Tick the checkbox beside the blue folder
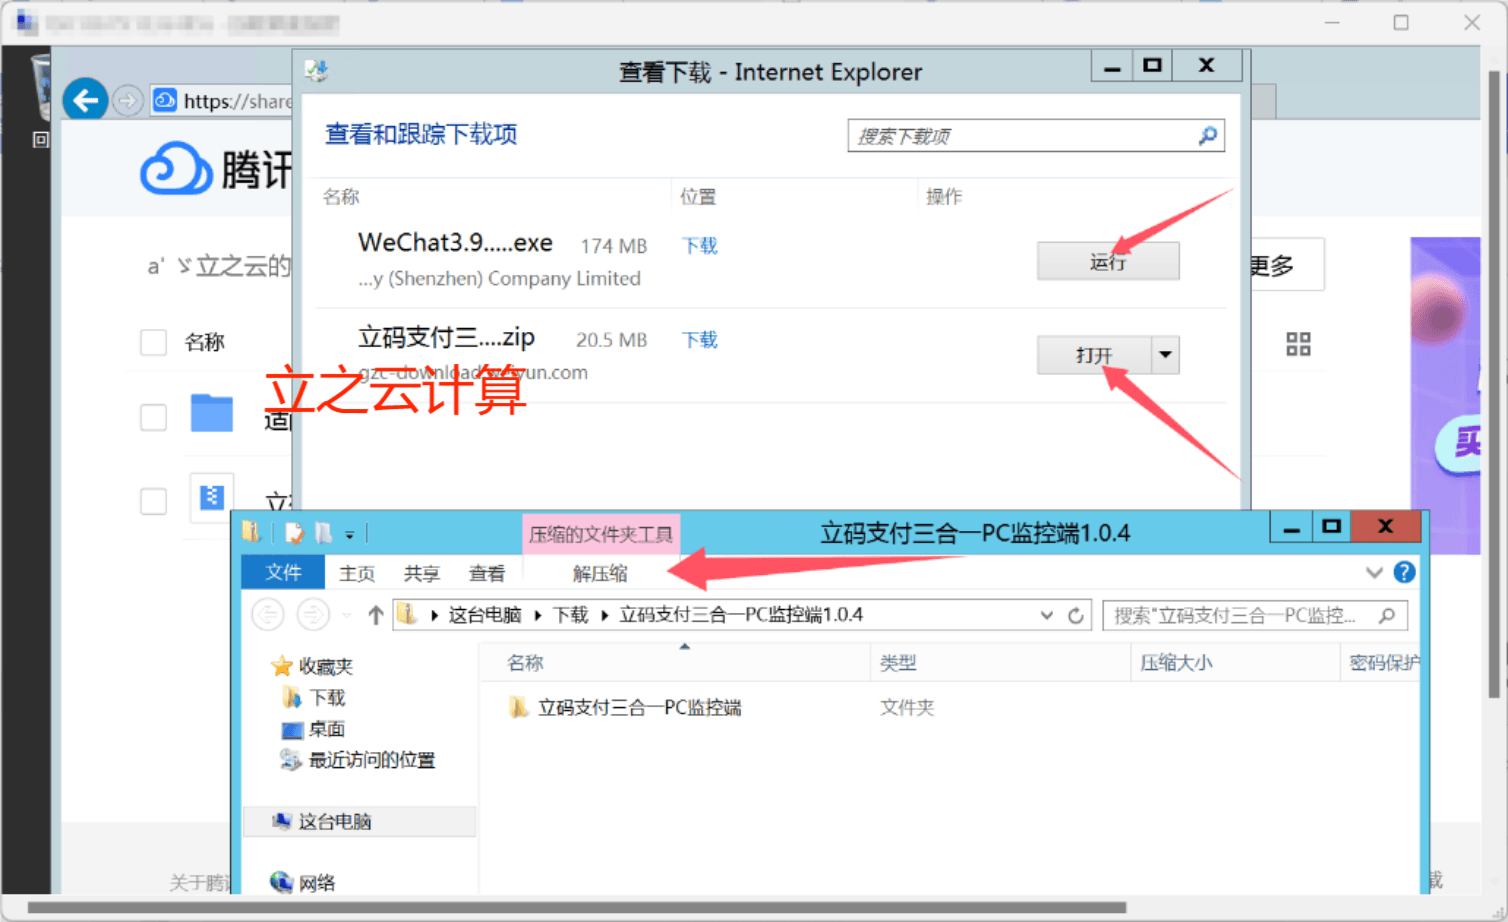Screen dimensions: 1508x922 pyautogui.click(x=153, y=416)
